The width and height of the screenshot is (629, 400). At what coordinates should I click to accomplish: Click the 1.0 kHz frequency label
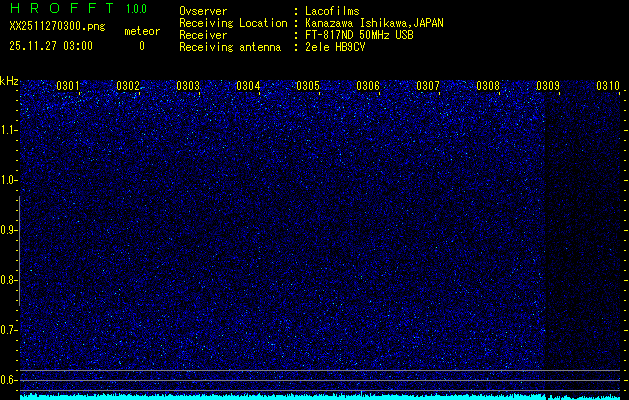pos(9,180)
